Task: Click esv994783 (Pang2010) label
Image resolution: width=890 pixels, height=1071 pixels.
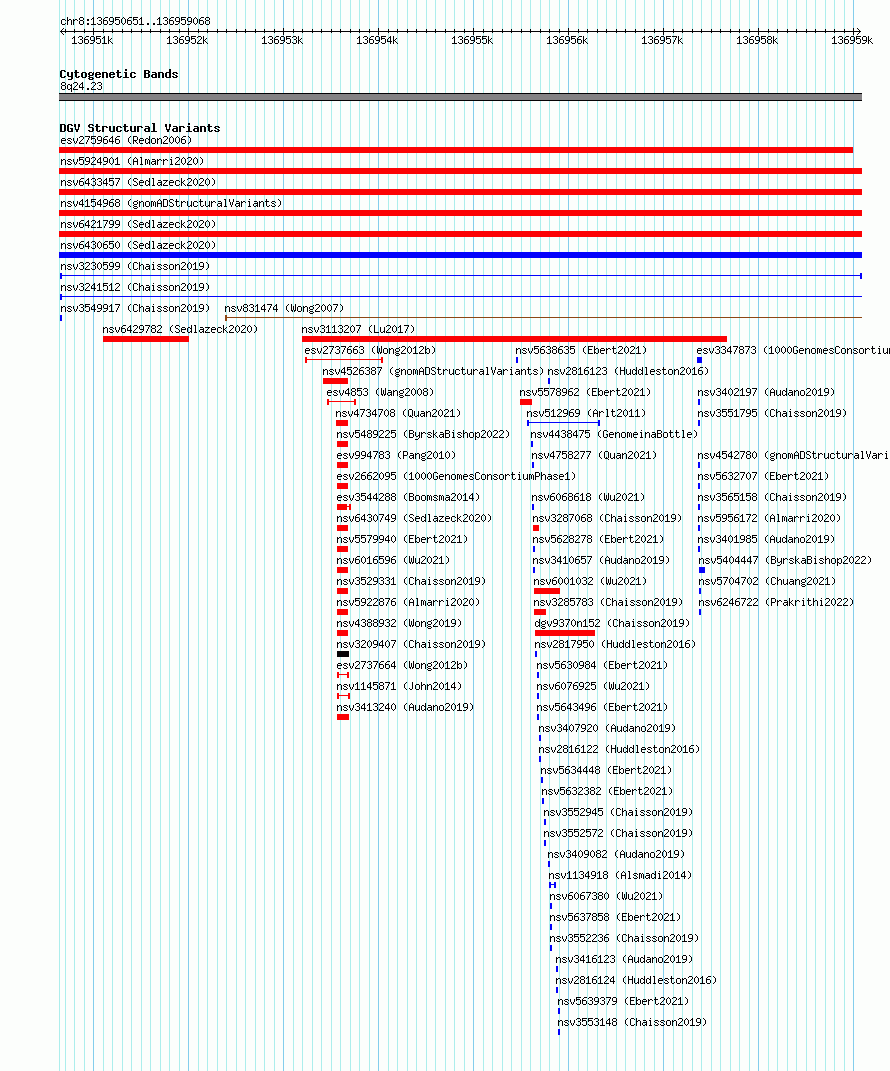Action: (x=395, y=456)
